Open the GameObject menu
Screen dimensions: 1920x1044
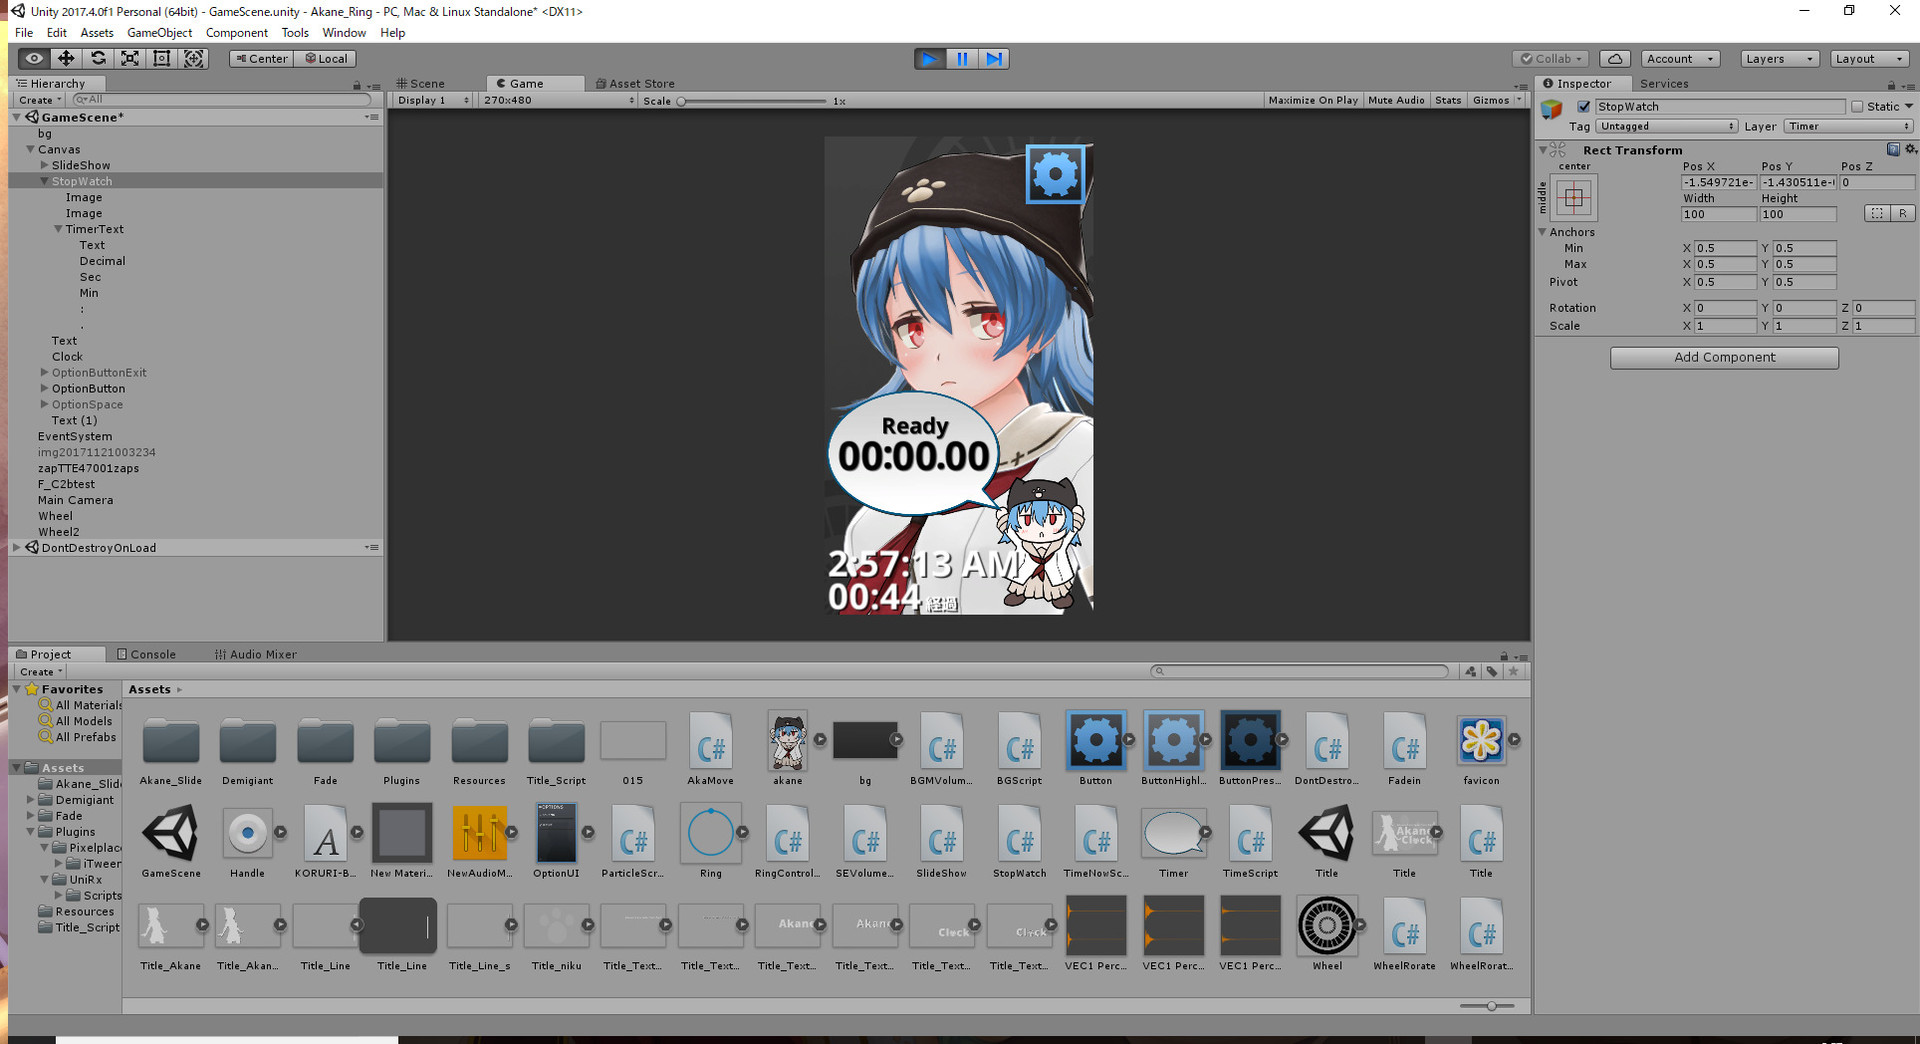pos(159,33)
